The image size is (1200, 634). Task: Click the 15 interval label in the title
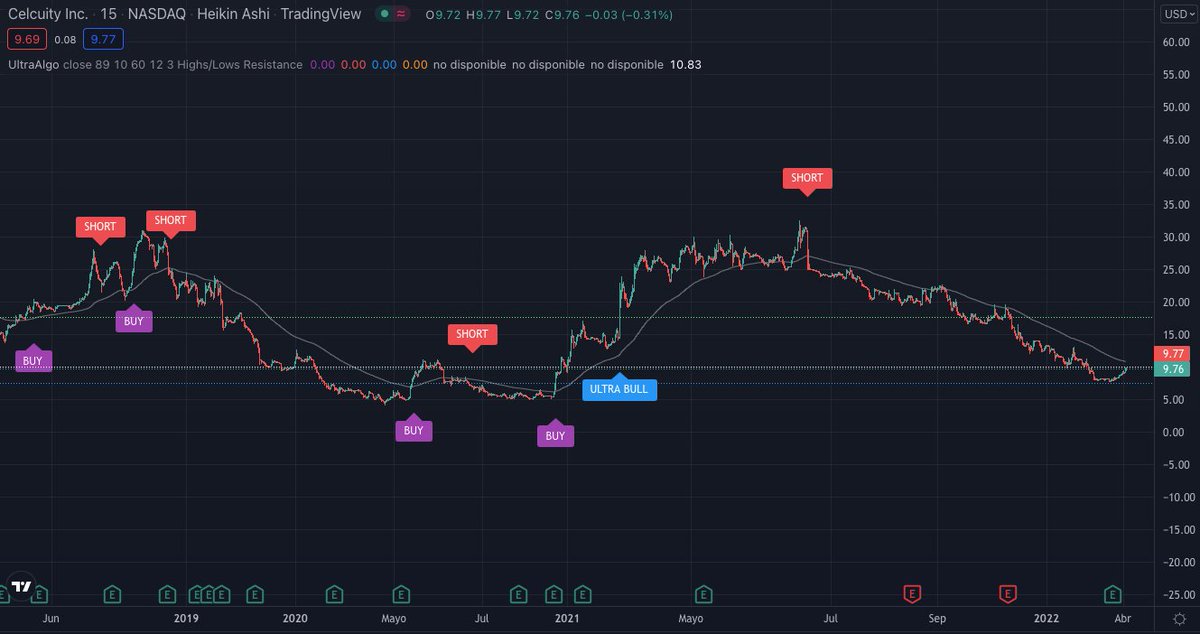(108, 15)
